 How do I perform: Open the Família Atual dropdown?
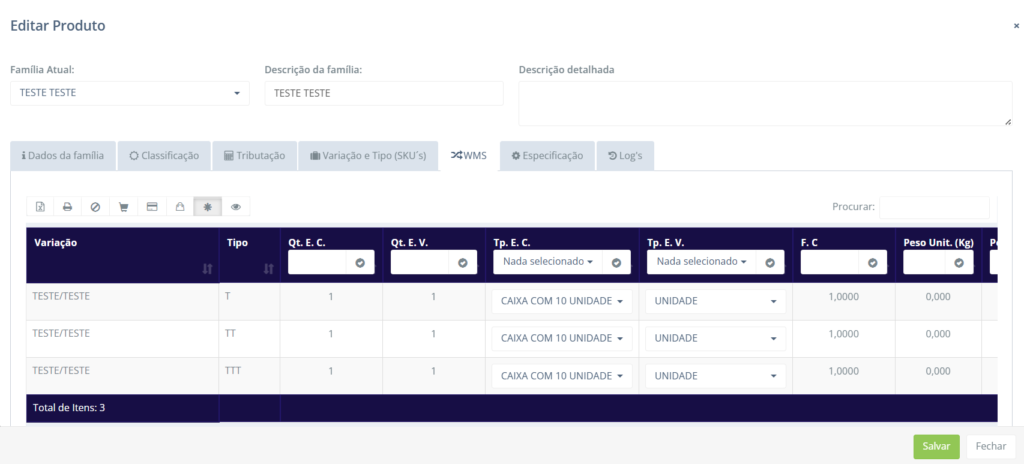click(130, 93)
